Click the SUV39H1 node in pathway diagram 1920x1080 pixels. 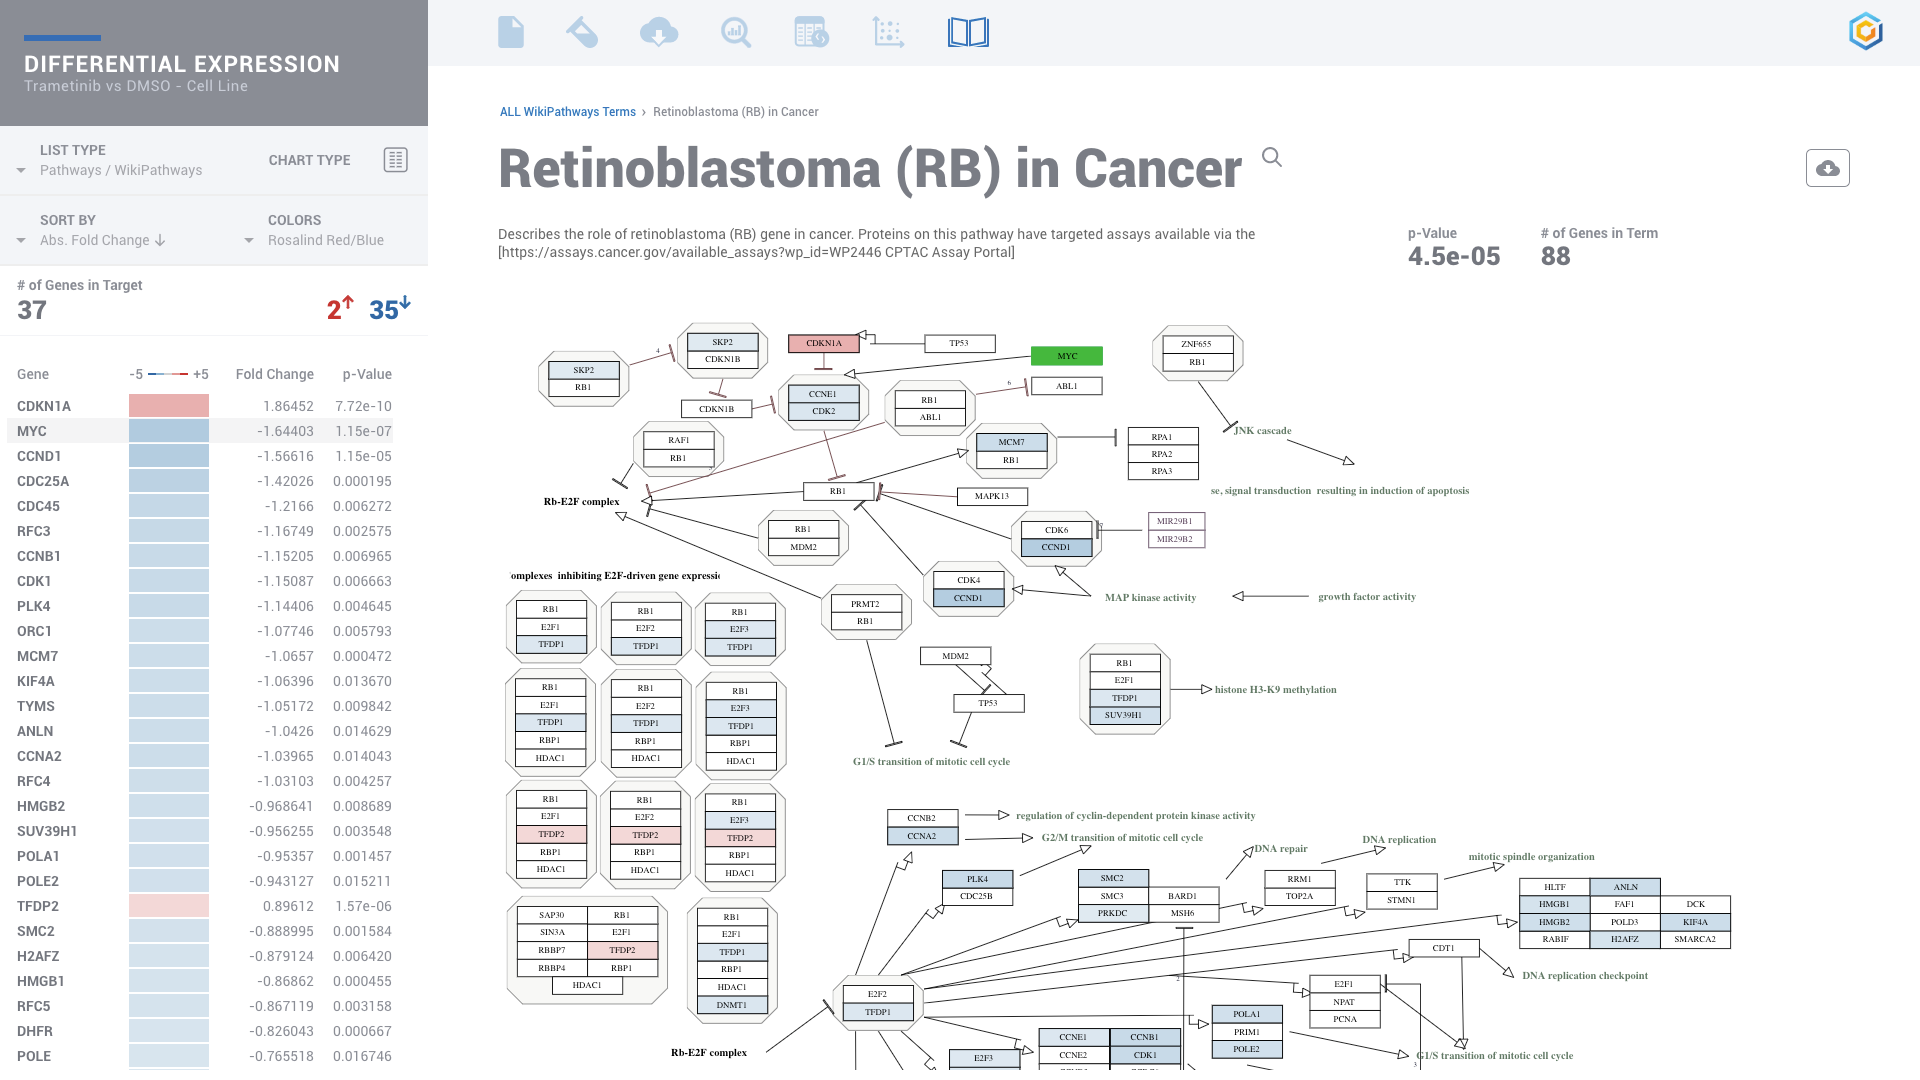(1124, 715)
